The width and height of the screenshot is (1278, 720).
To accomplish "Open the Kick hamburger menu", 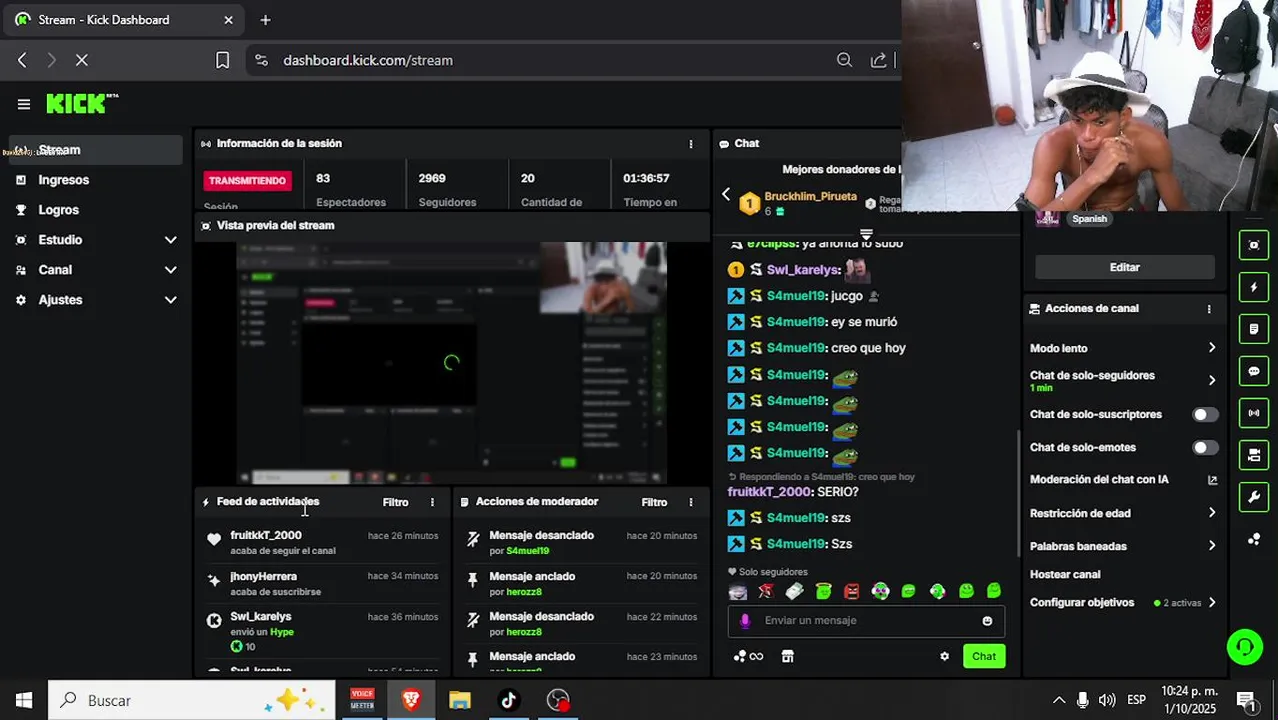I will point(24,104).
